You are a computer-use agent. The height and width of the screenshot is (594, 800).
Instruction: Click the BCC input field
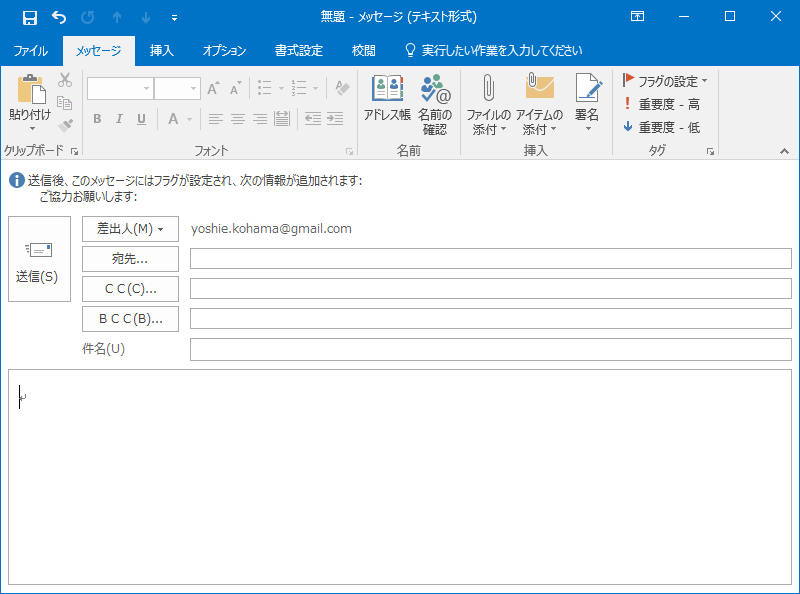click(491, 319)
